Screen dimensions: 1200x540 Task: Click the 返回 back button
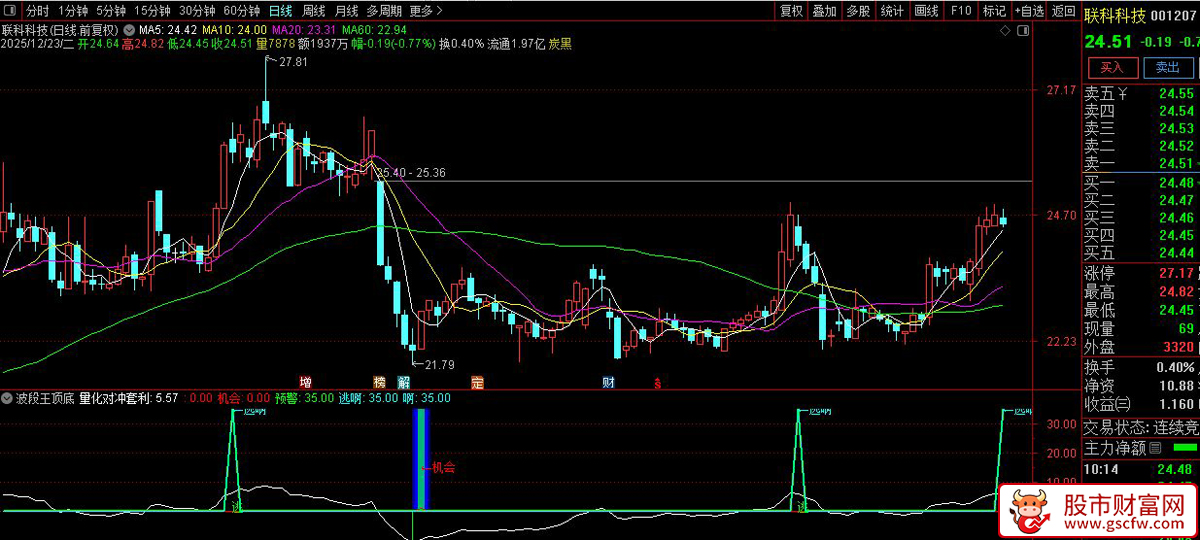click(1063, 11)
